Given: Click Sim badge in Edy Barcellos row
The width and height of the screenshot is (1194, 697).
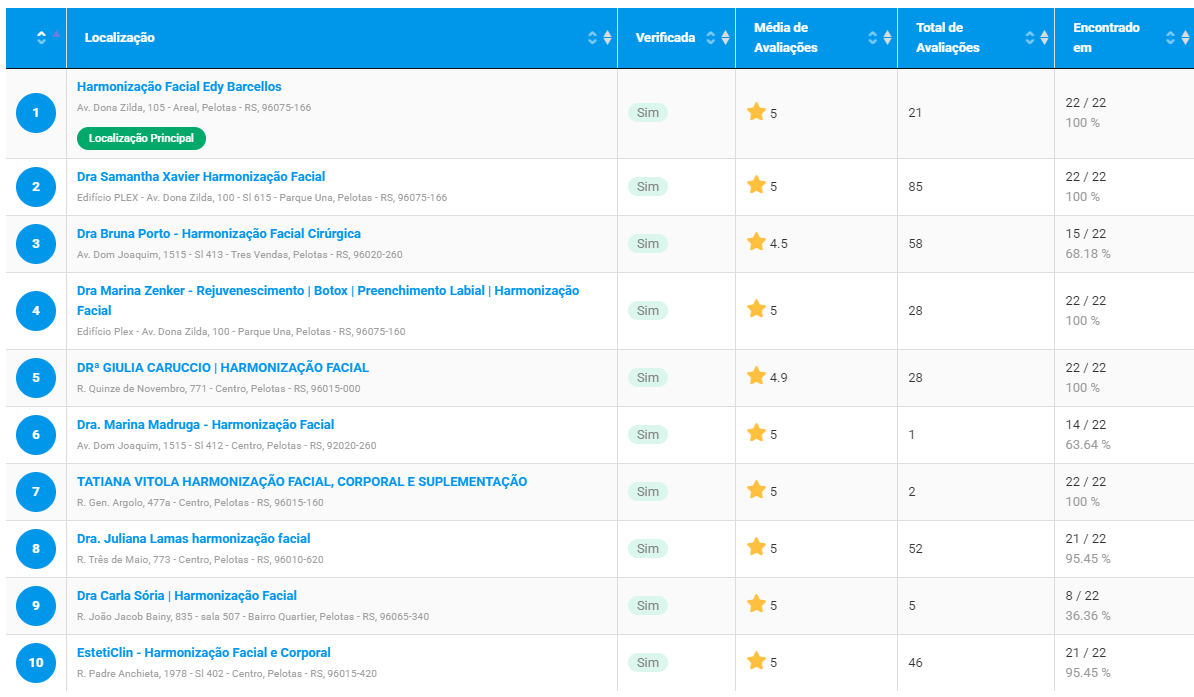Looking at the screenshot, I should [648, 113].
